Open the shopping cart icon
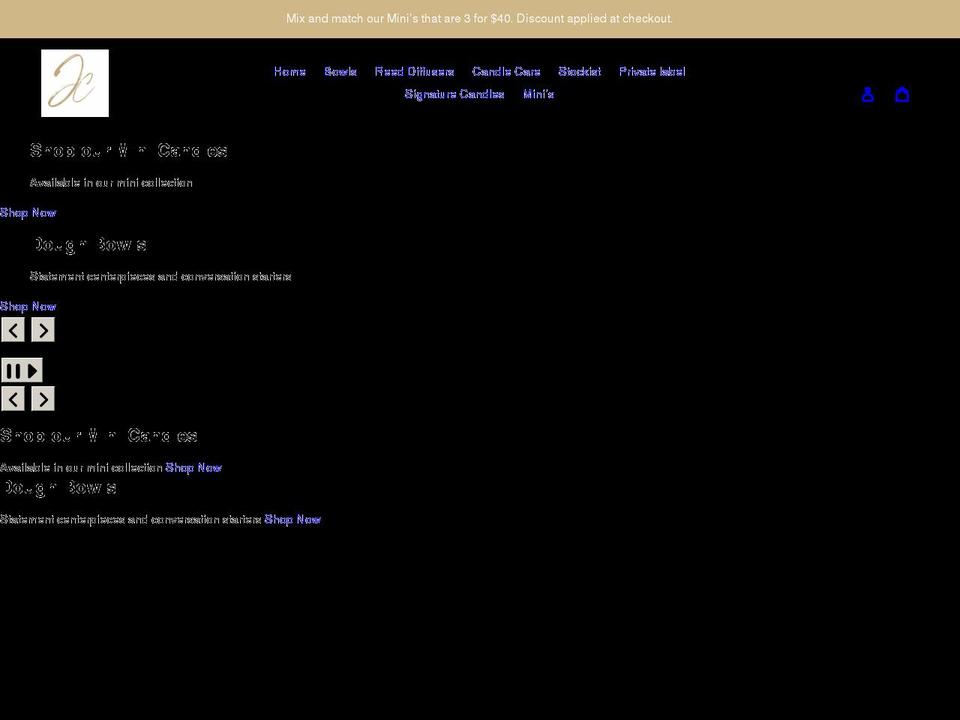The height and width of the screenshot is (720, 960). point(902,94)
